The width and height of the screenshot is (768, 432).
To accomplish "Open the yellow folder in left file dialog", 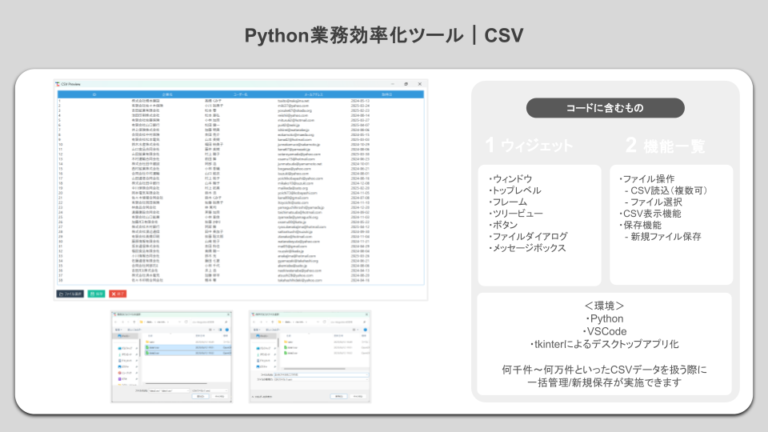I will click(x=152, y=341).
